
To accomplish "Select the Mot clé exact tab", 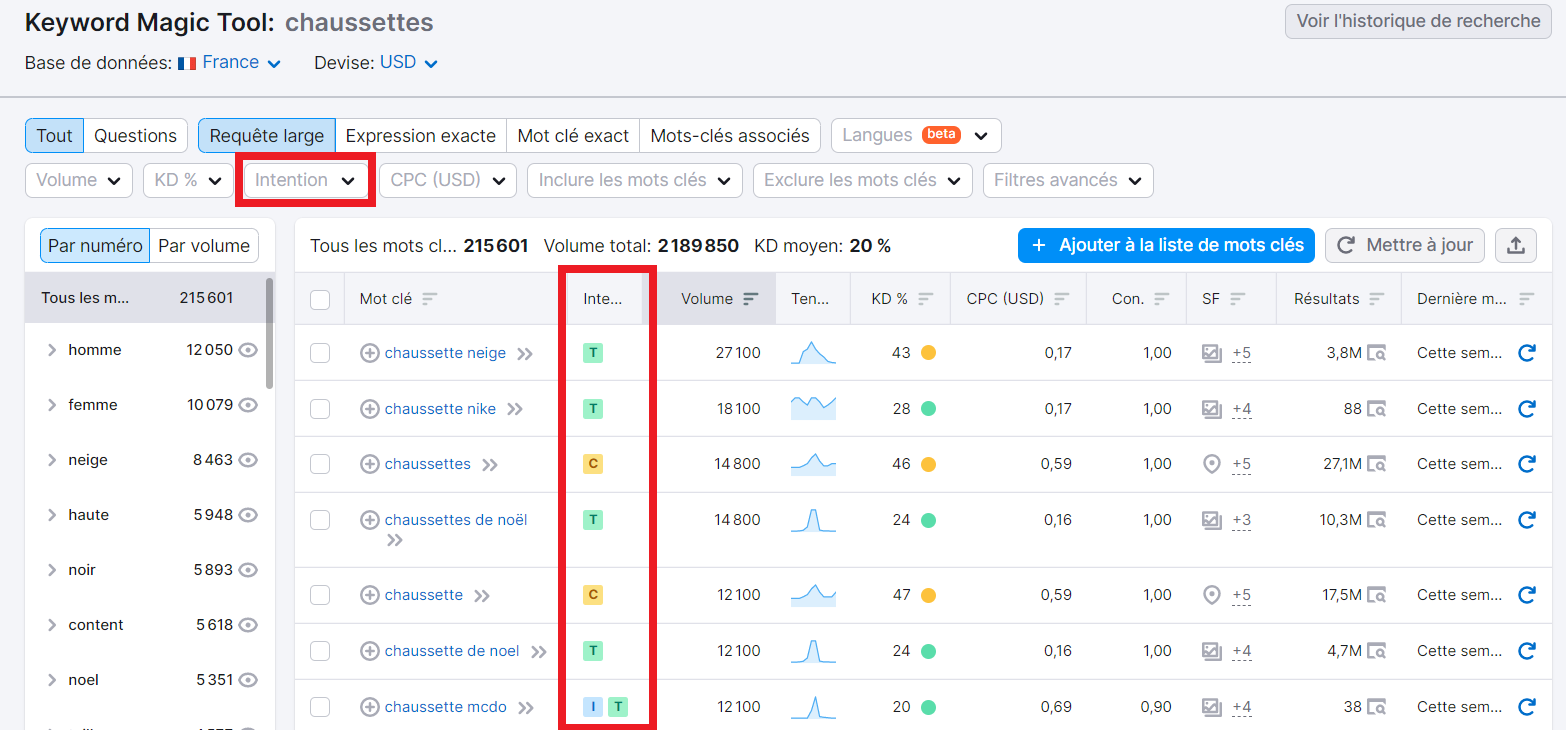I will coord(572,134).
